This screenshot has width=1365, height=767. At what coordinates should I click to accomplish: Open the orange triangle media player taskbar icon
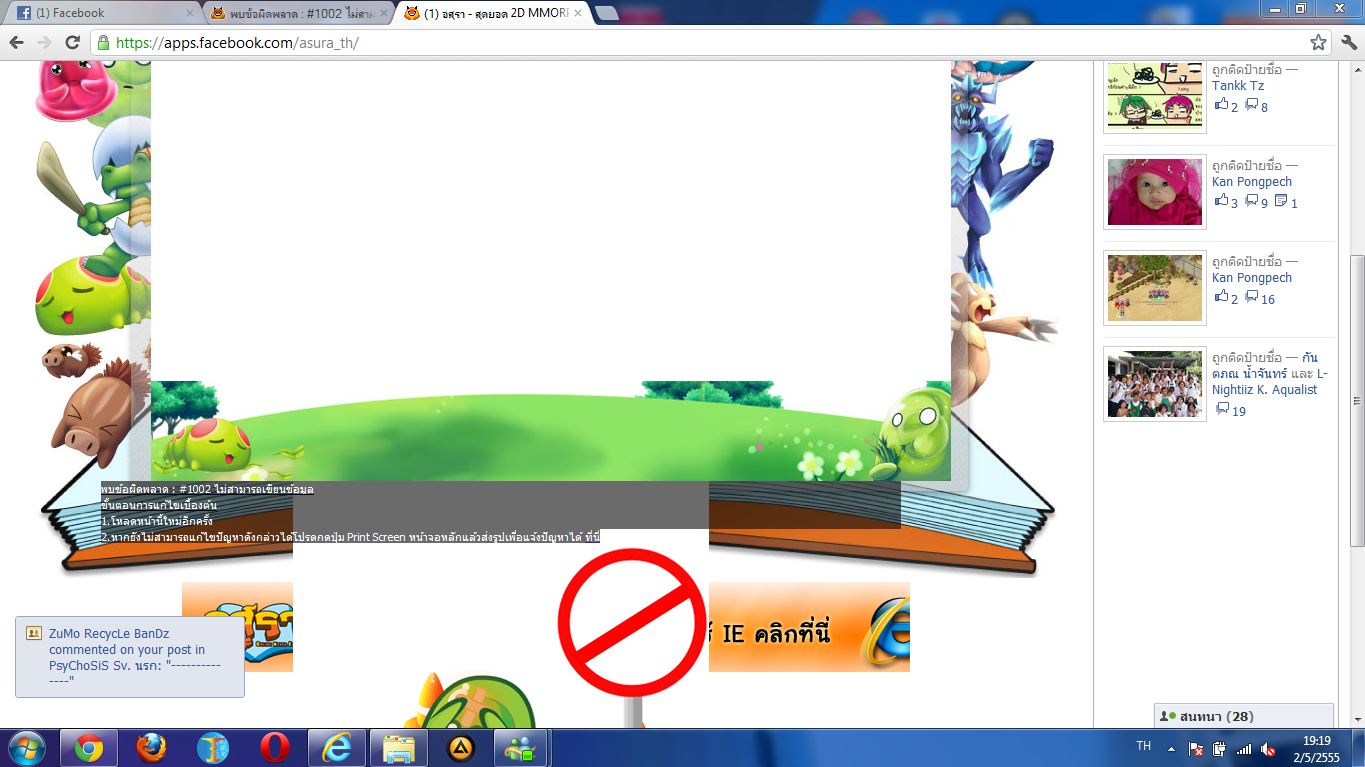point(461,748)
